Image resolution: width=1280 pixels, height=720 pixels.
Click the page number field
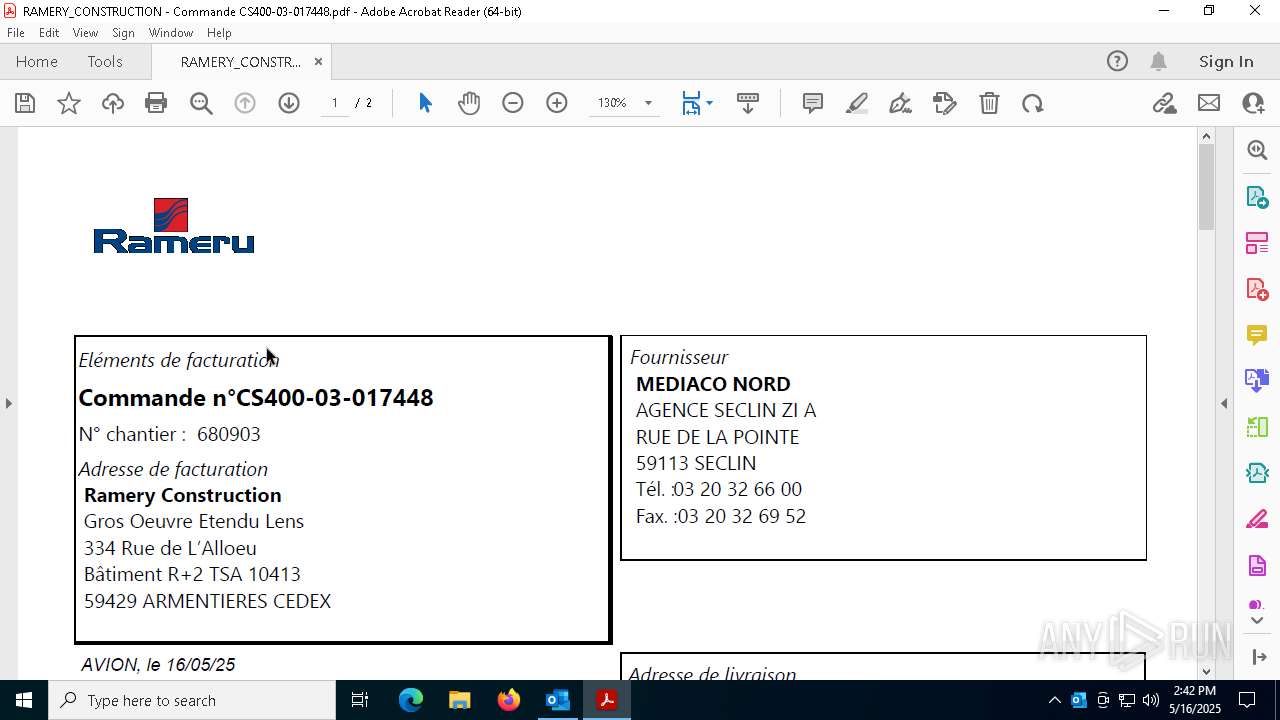click(335, 103)
